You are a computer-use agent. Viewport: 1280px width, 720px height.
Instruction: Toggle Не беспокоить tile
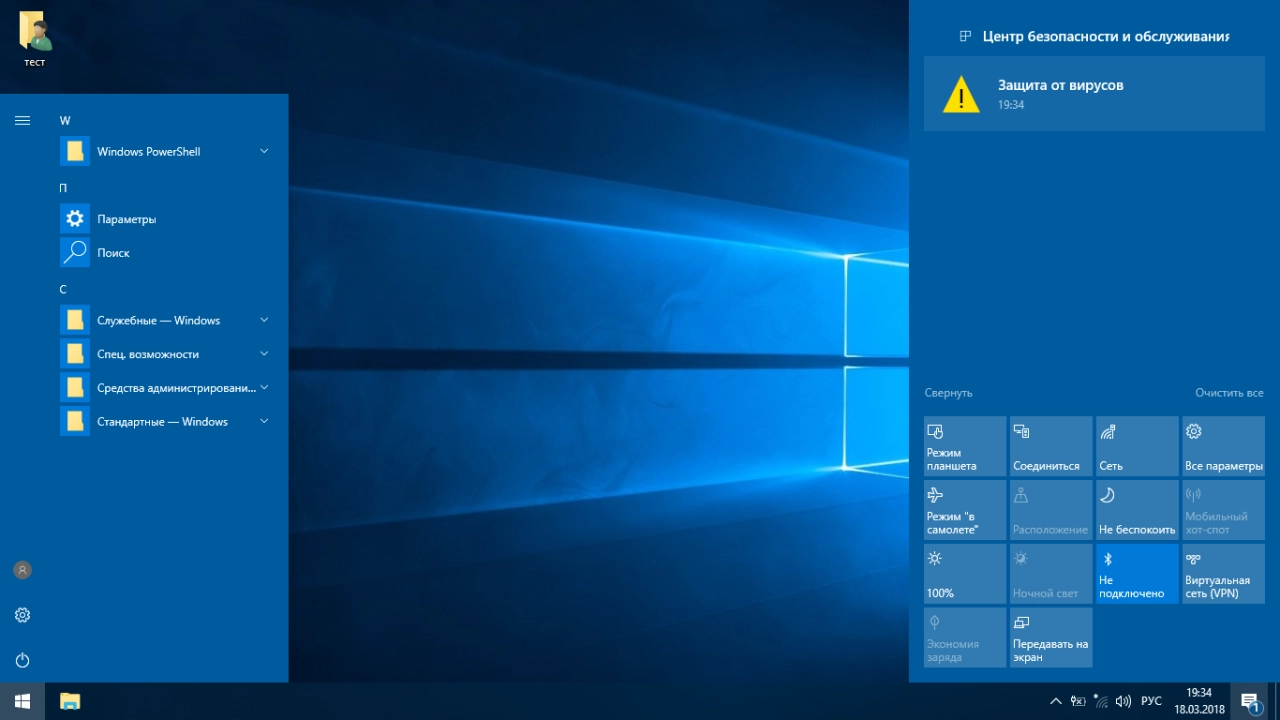(x=1137, y=510)
